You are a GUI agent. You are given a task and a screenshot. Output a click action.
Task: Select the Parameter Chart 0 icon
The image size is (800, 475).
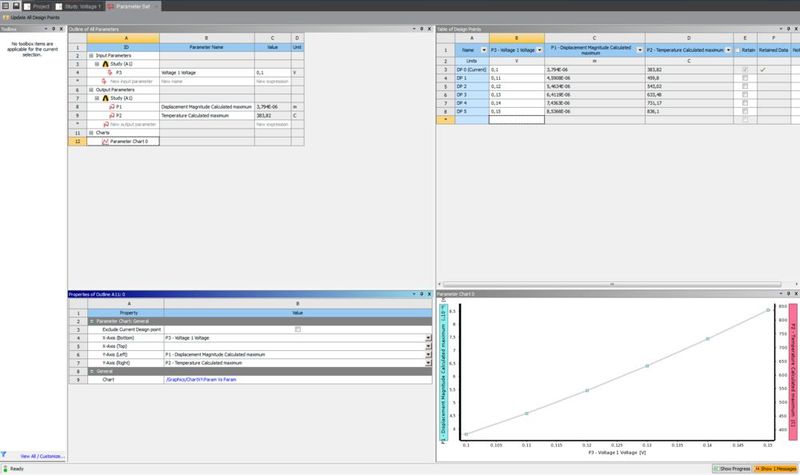106,141
